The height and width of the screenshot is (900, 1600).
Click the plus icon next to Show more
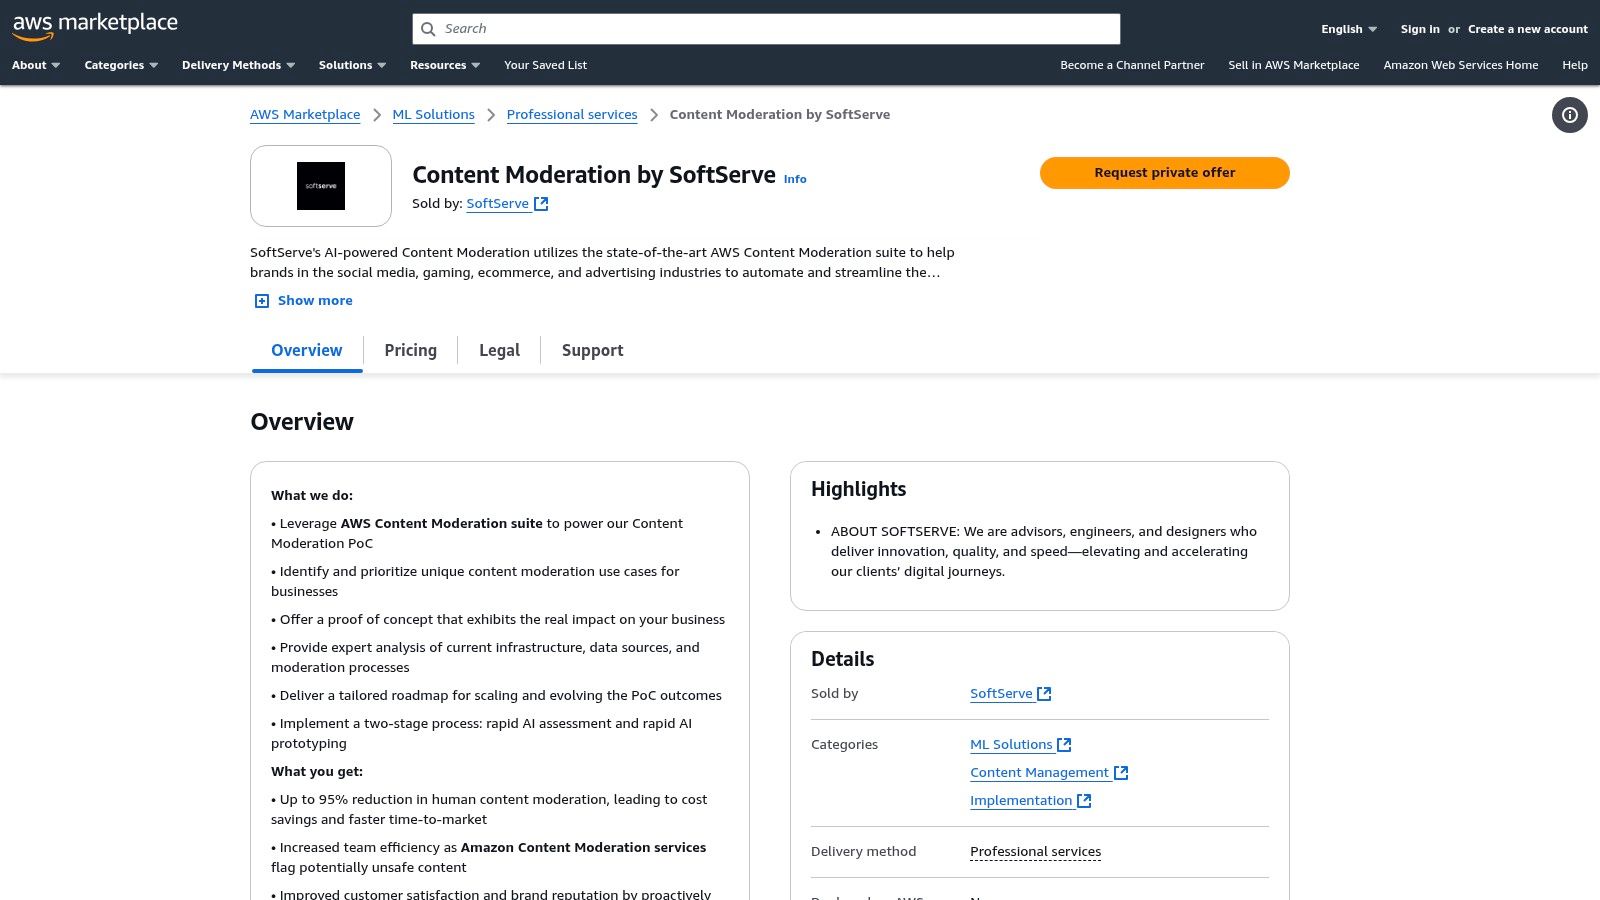(x=262, y=301)
